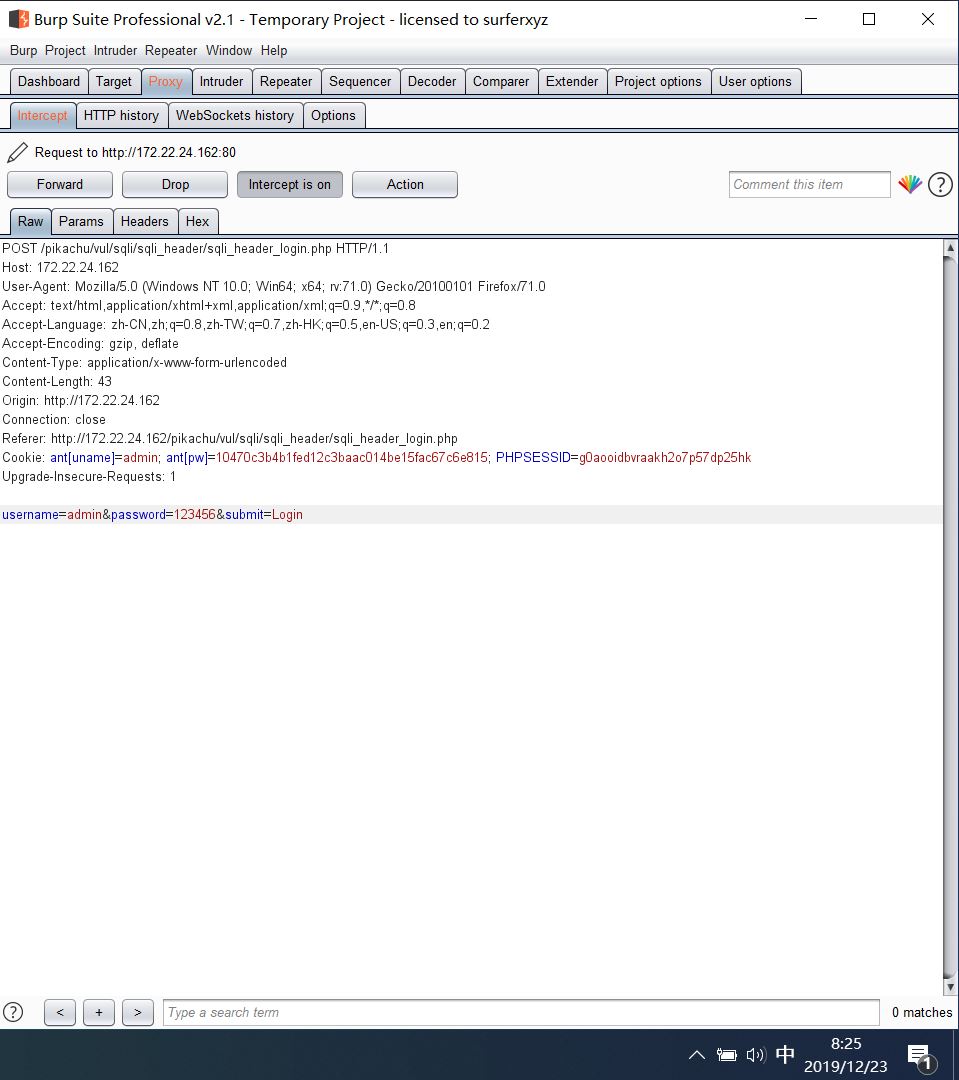959x1080 pixels.
Task: Open search options plus button
Action: (99, 1012)
